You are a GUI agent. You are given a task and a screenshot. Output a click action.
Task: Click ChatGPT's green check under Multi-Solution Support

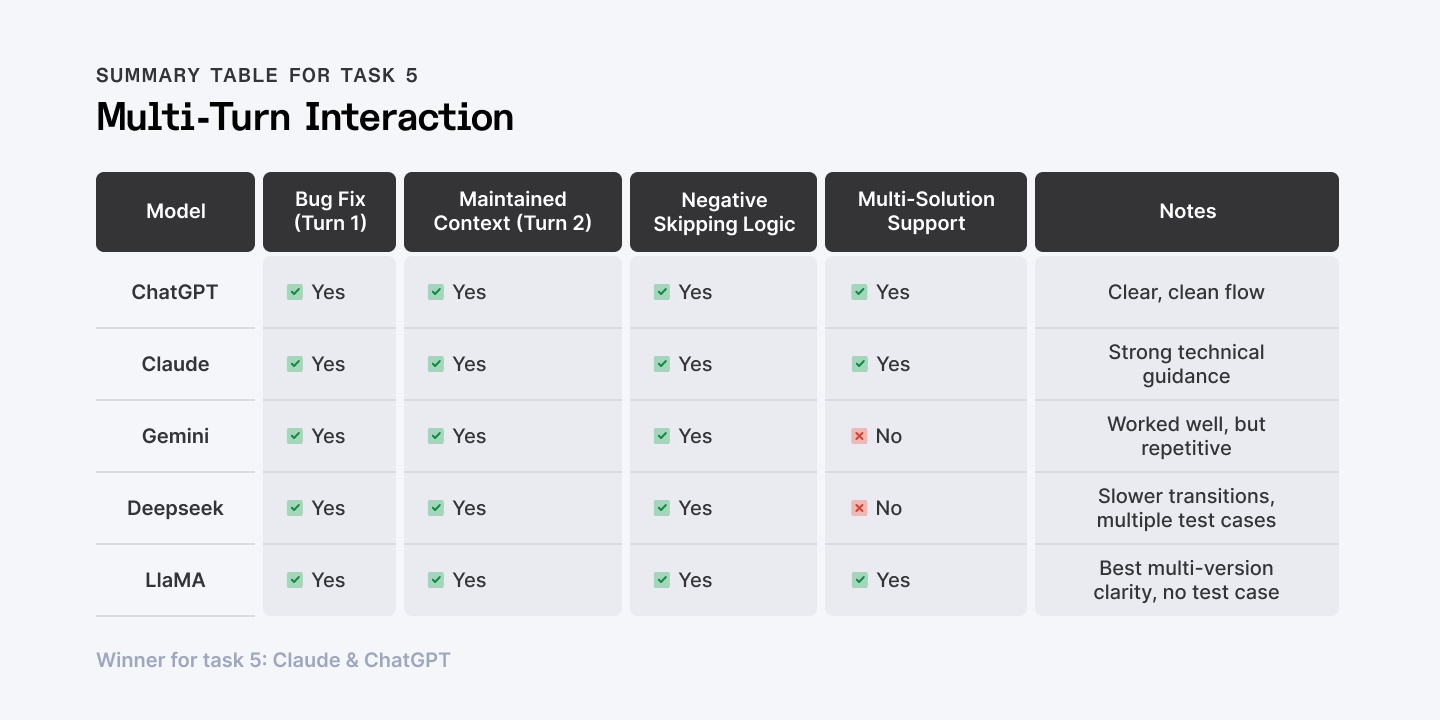coord(860,292)
